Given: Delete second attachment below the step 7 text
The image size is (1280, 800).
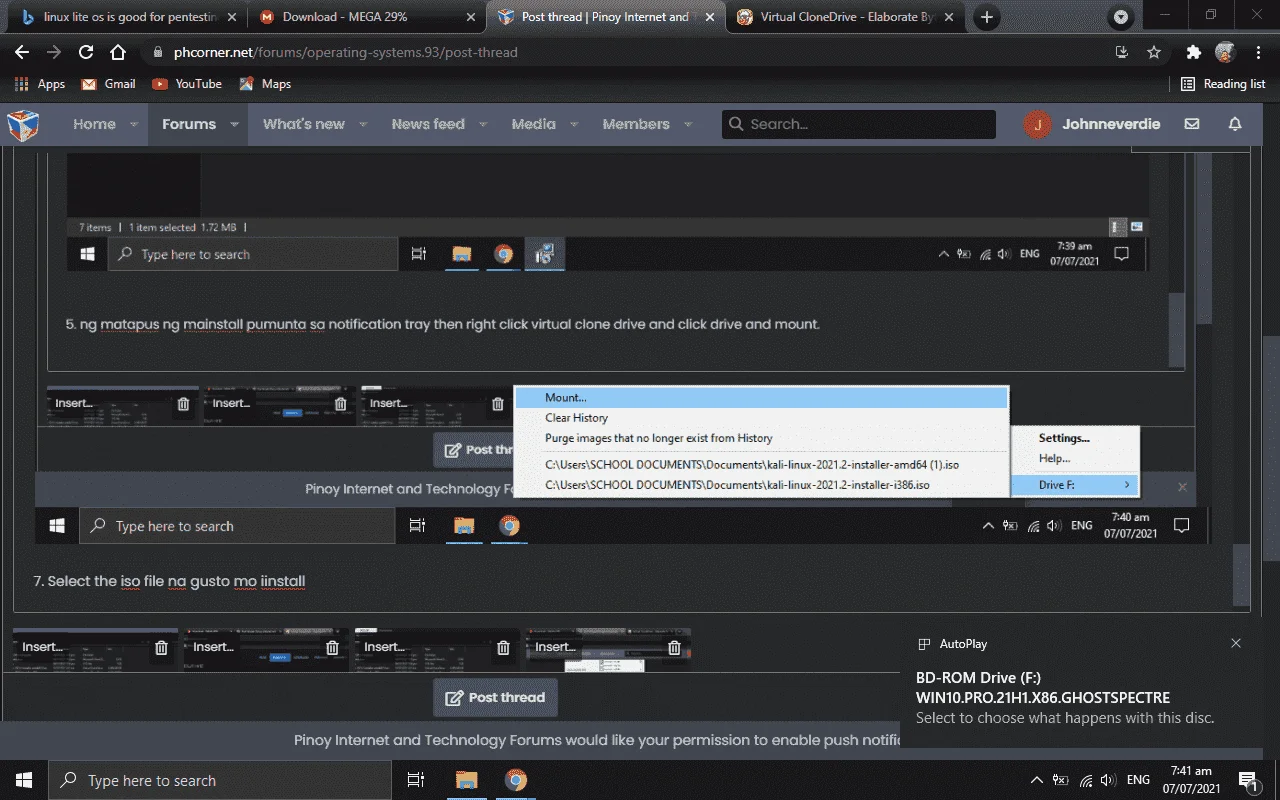Looking at the screenshot, I should pos(333,648).
